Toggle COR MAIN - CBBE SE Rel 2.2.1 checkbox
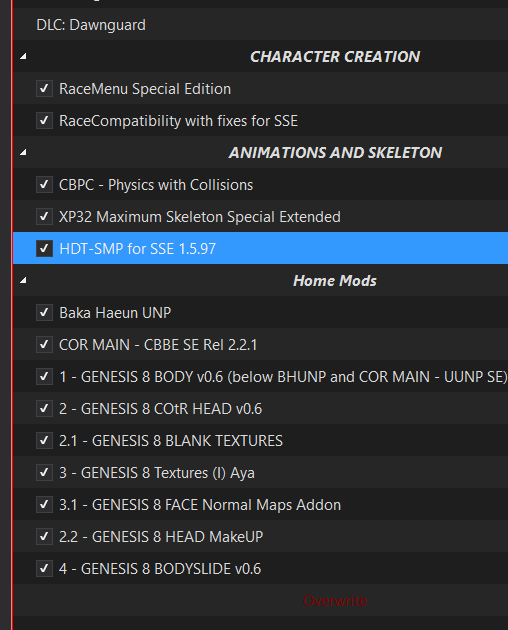 tap(44, 344)
